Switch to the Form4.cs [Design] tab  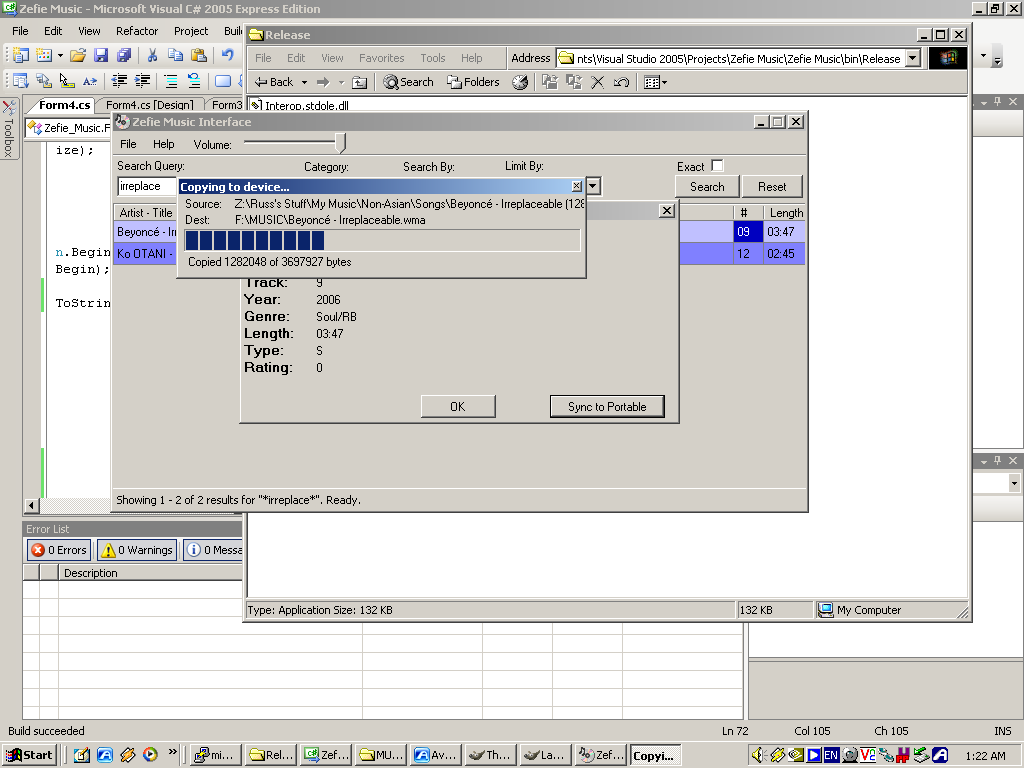[149, 105]
